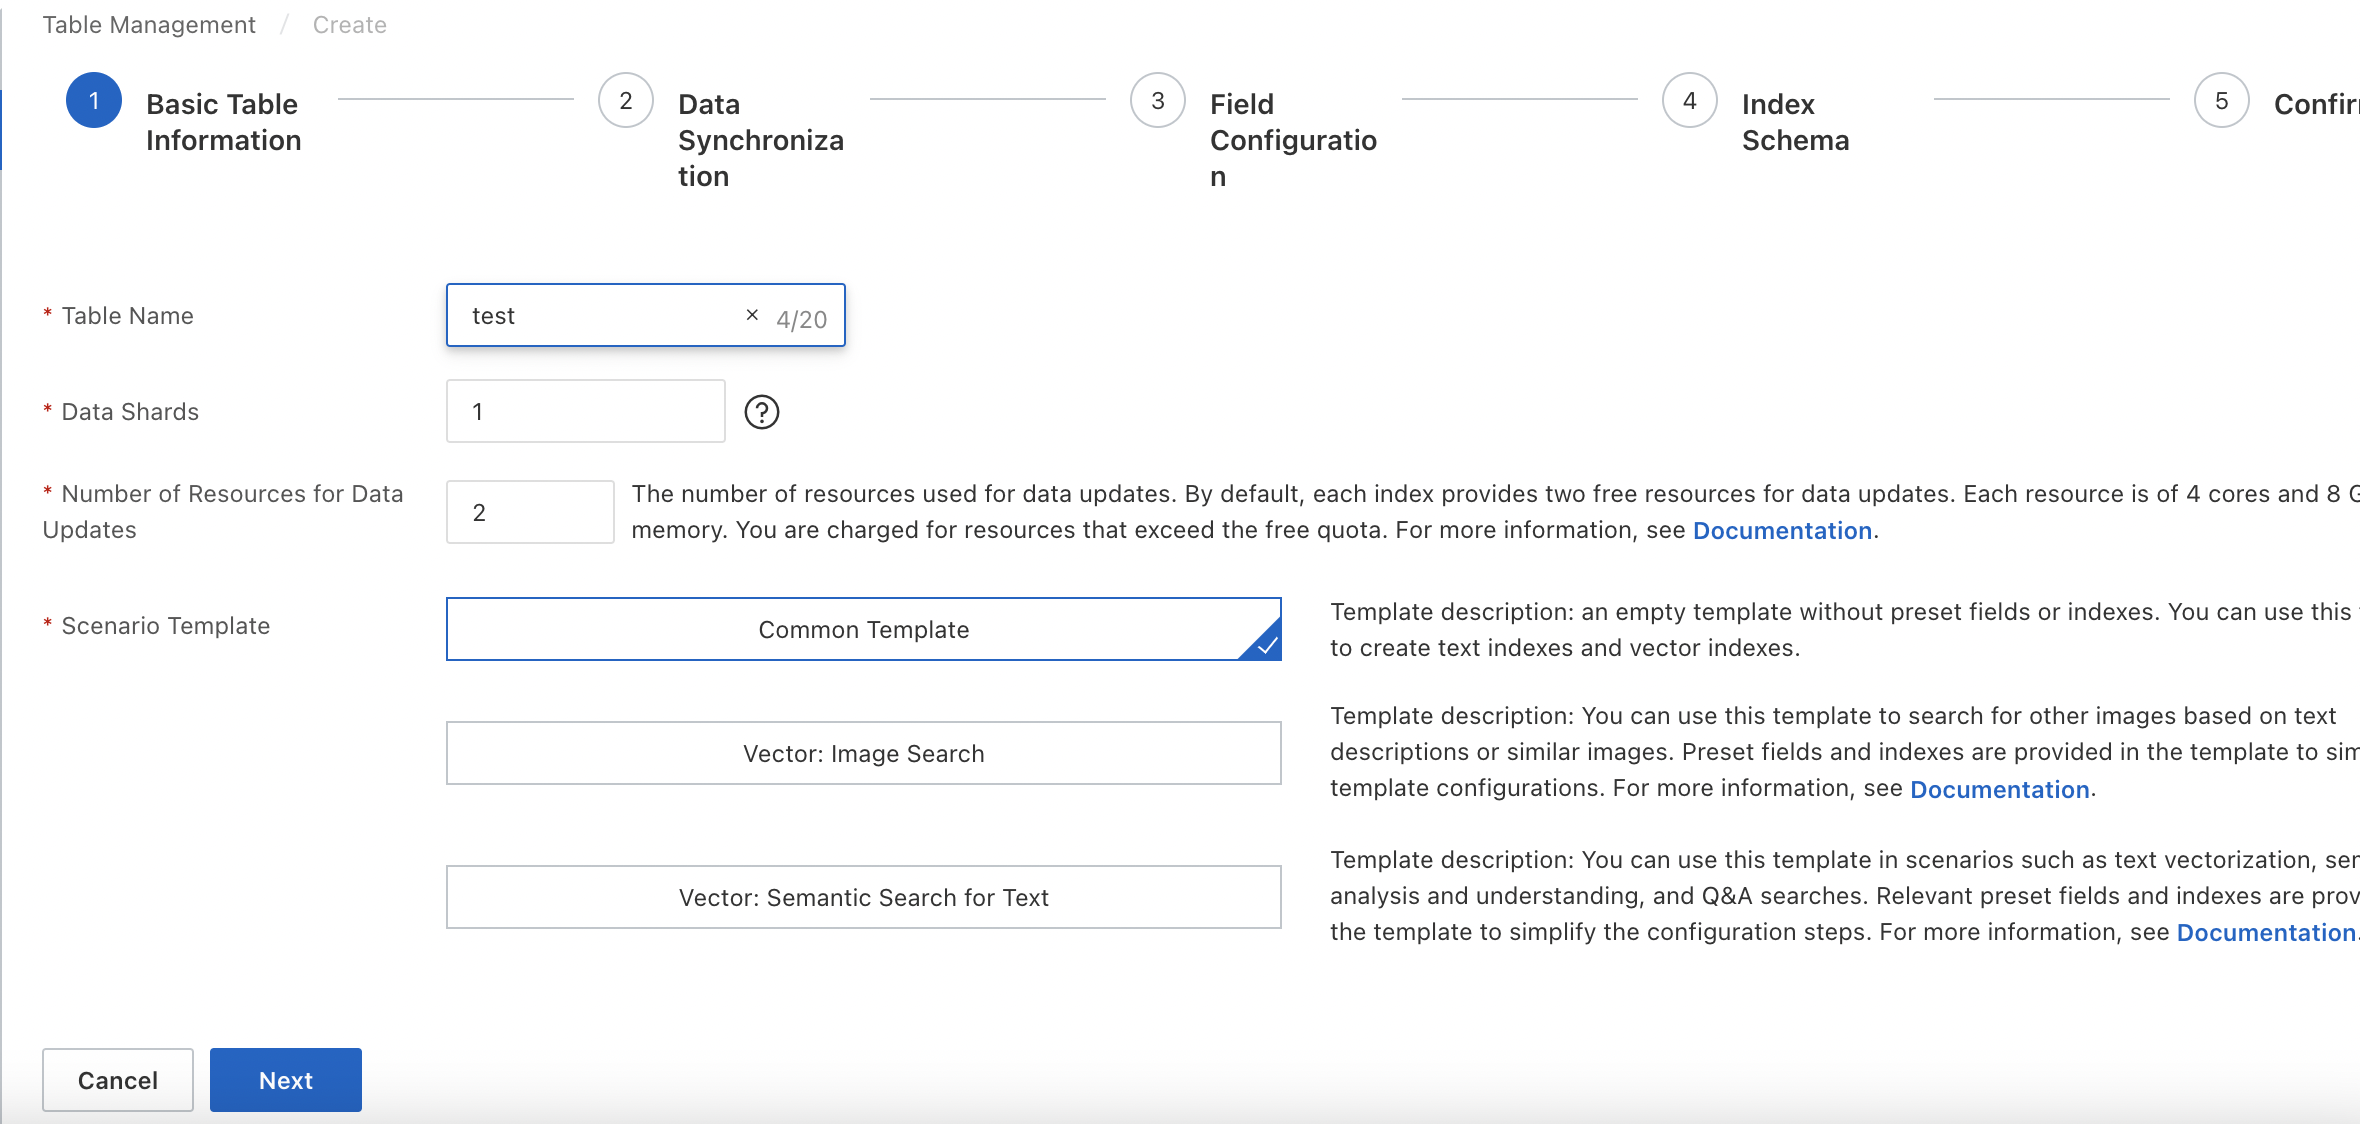The width and height of the screenshot is (2360, 1124).
Task: Open Documentation link for data update resources
Action: 1782,530
